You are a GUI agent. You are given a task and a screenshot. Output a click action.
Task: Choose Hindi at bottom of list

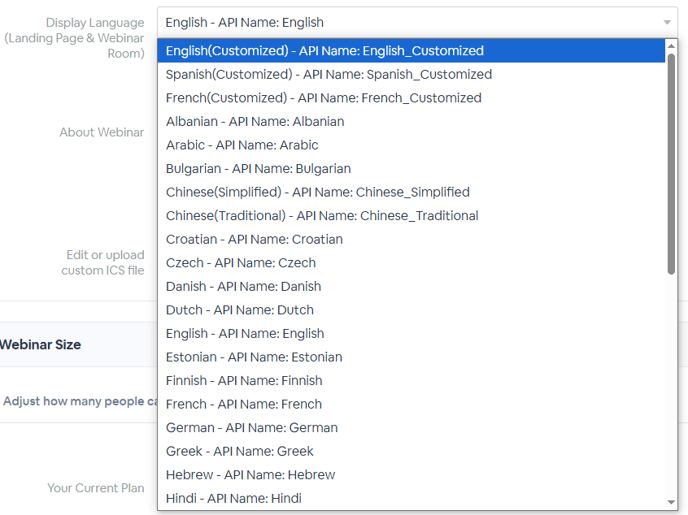click(411, 498)
